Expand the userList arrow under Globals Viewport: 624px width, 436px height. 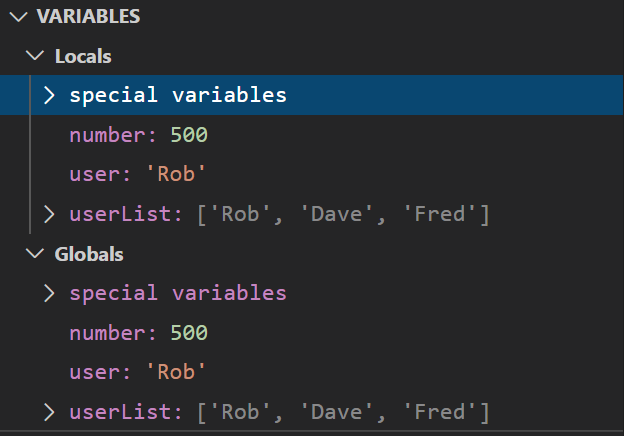pyautogui.click(x=49, y=412)
